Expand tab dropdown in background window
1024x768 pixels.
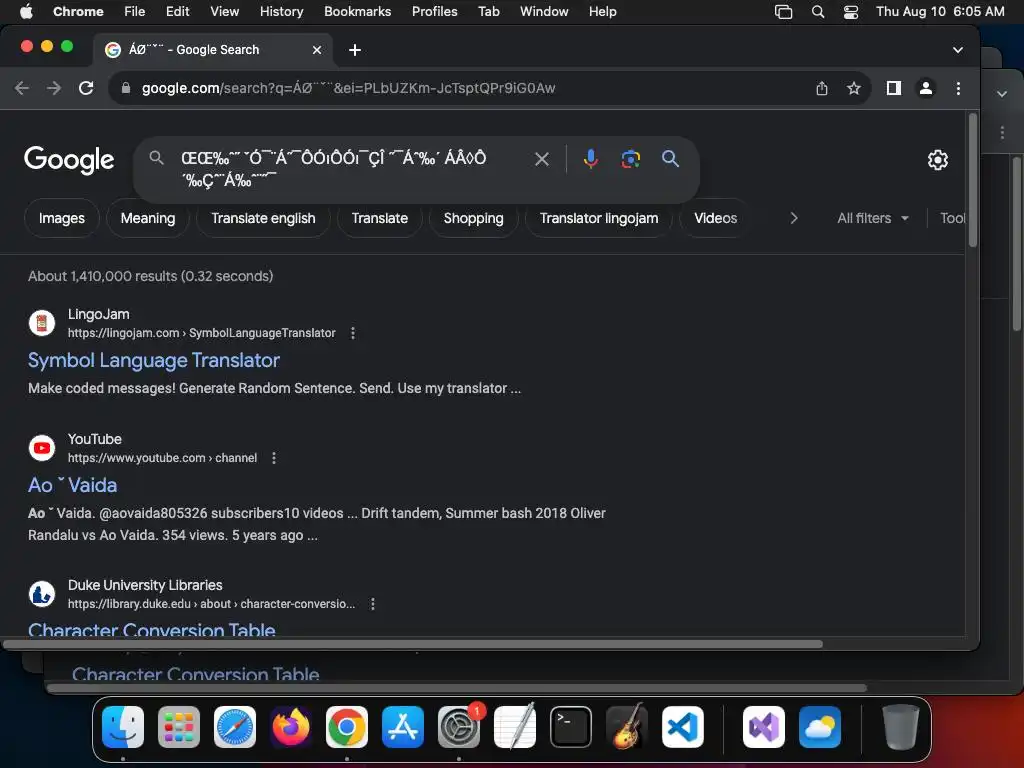[1002, 94]
